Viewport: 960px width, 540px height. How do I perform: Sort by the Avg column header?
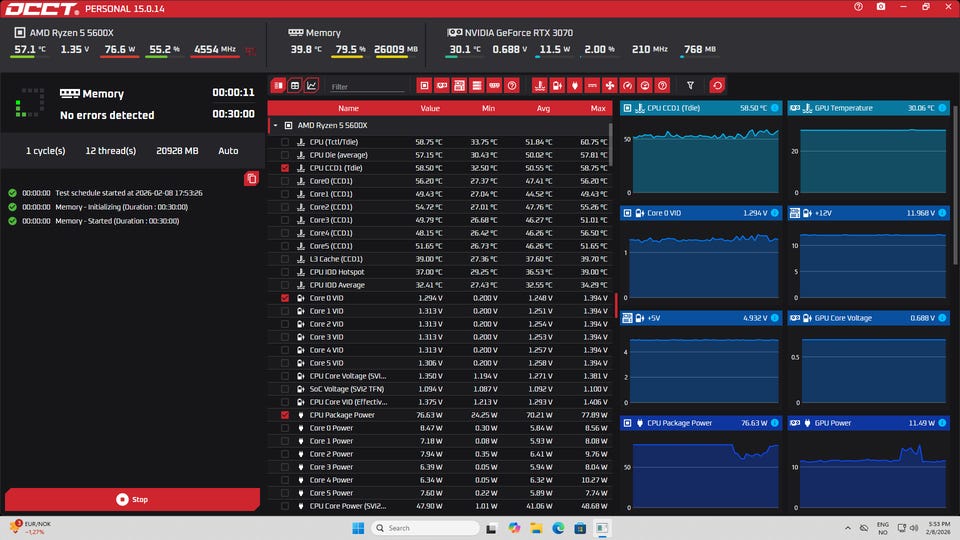(x=543, y=108)
